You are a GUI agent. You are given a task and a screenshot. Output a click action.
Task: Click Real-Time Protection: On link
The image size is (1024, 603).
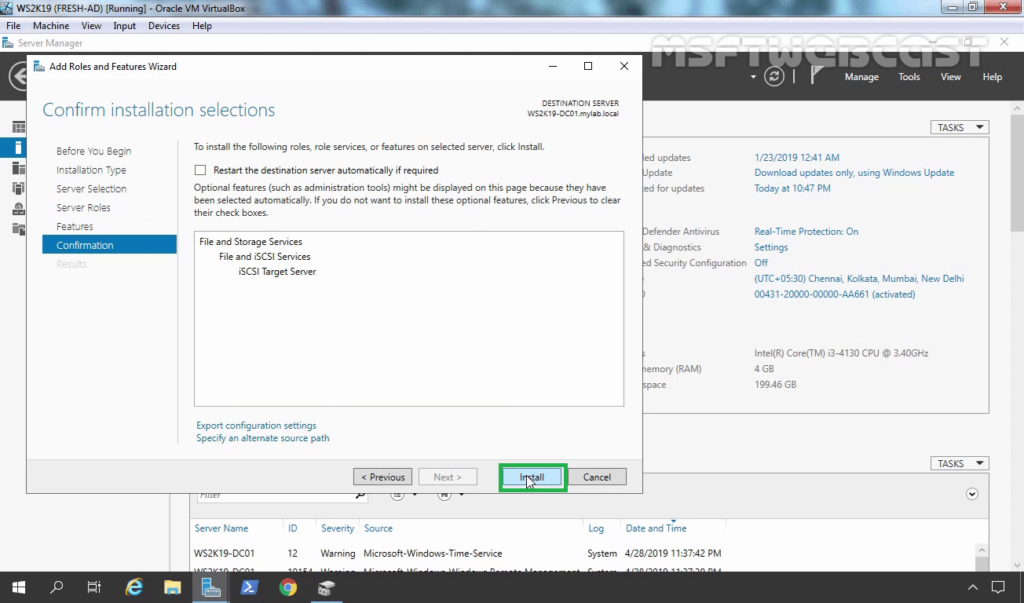[x=806, y=231]
